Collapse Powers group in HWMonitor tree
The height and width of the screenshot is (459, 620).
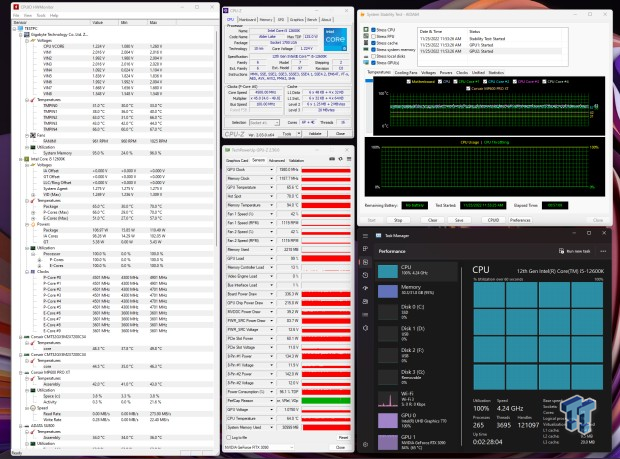click(26, 224)
